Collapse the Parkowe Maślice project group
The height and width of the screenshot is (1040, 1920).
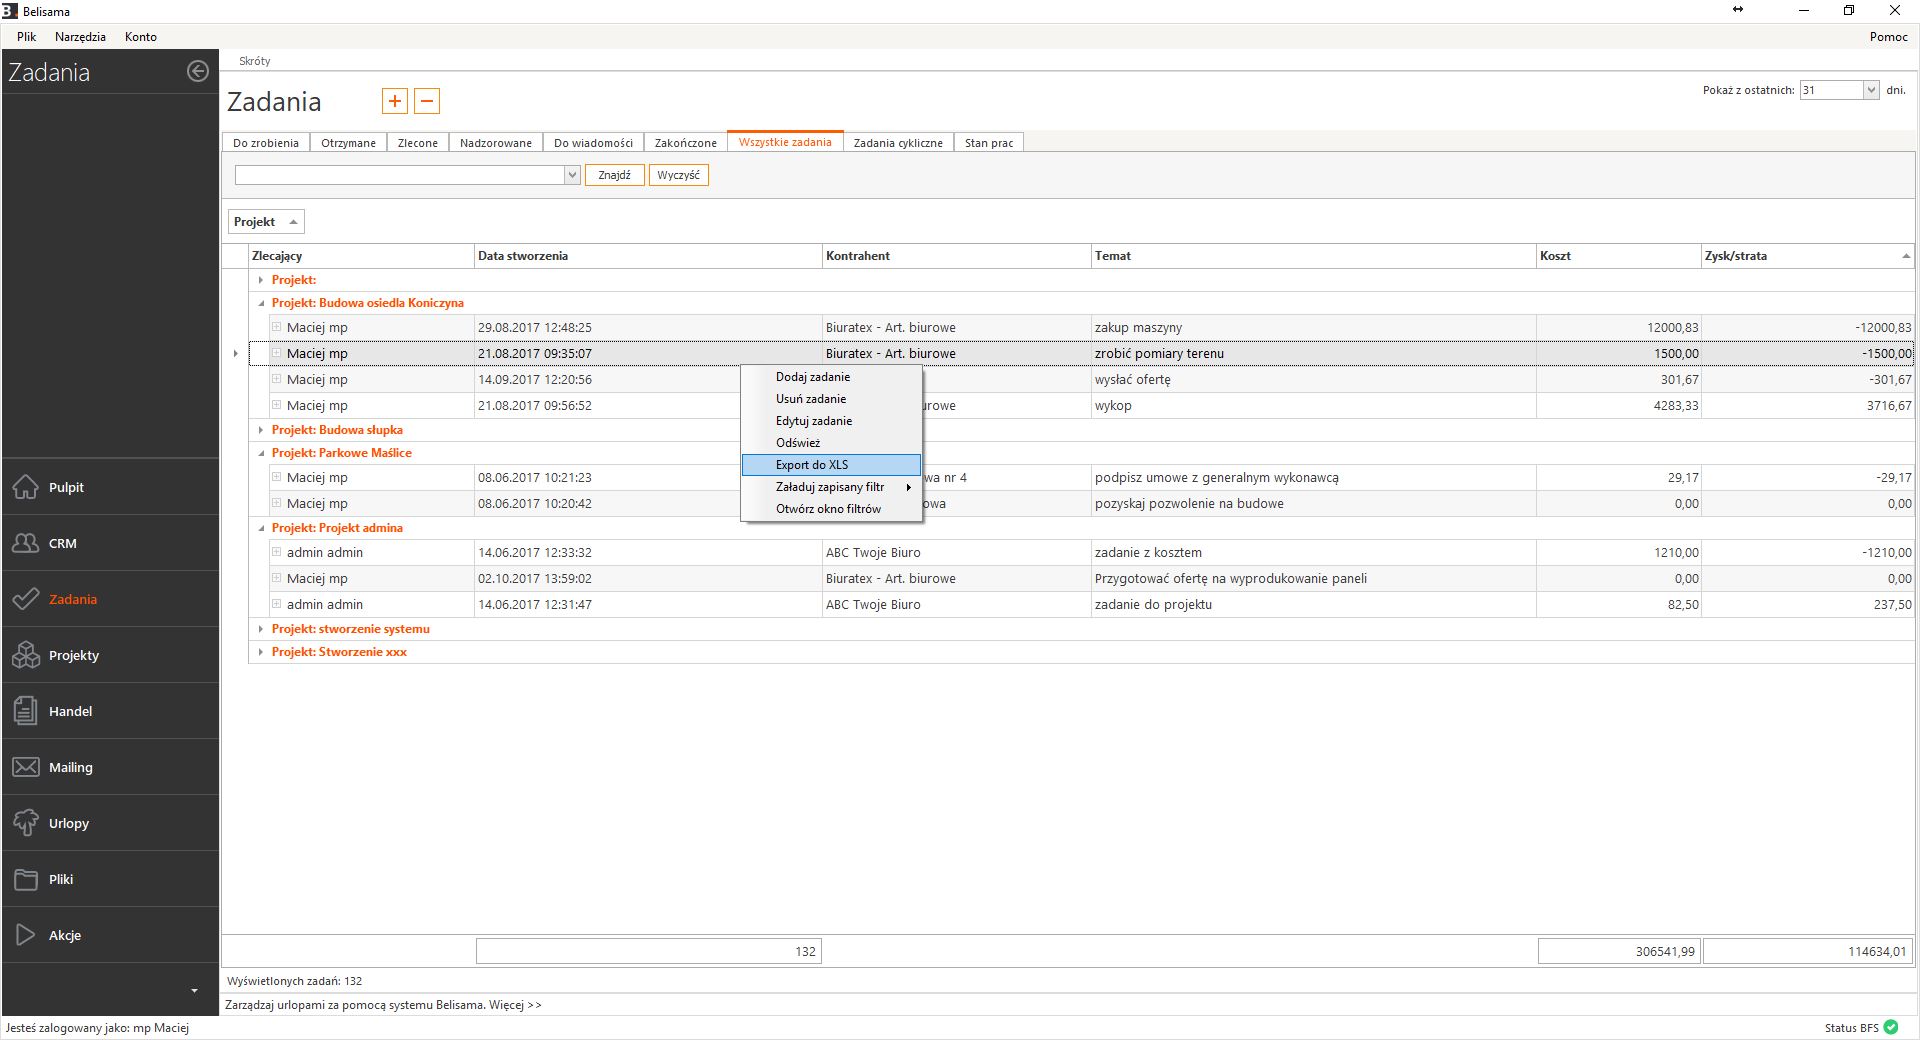pyautogui.click(x=261, y=453)
